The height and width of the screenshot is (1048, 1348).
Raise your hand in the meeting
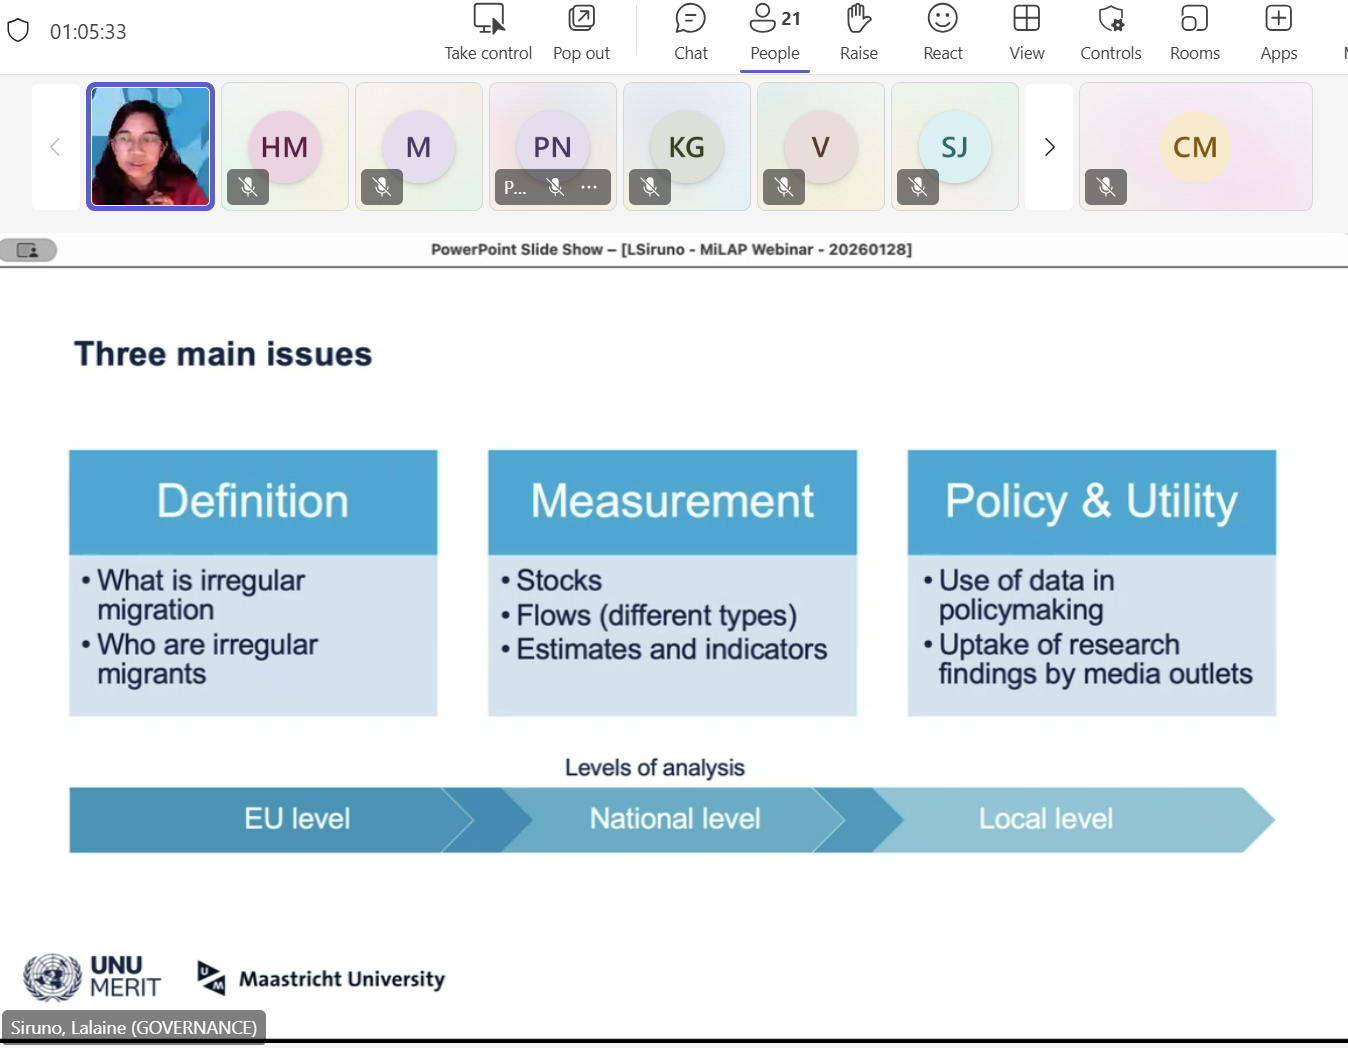pos(858,20)
